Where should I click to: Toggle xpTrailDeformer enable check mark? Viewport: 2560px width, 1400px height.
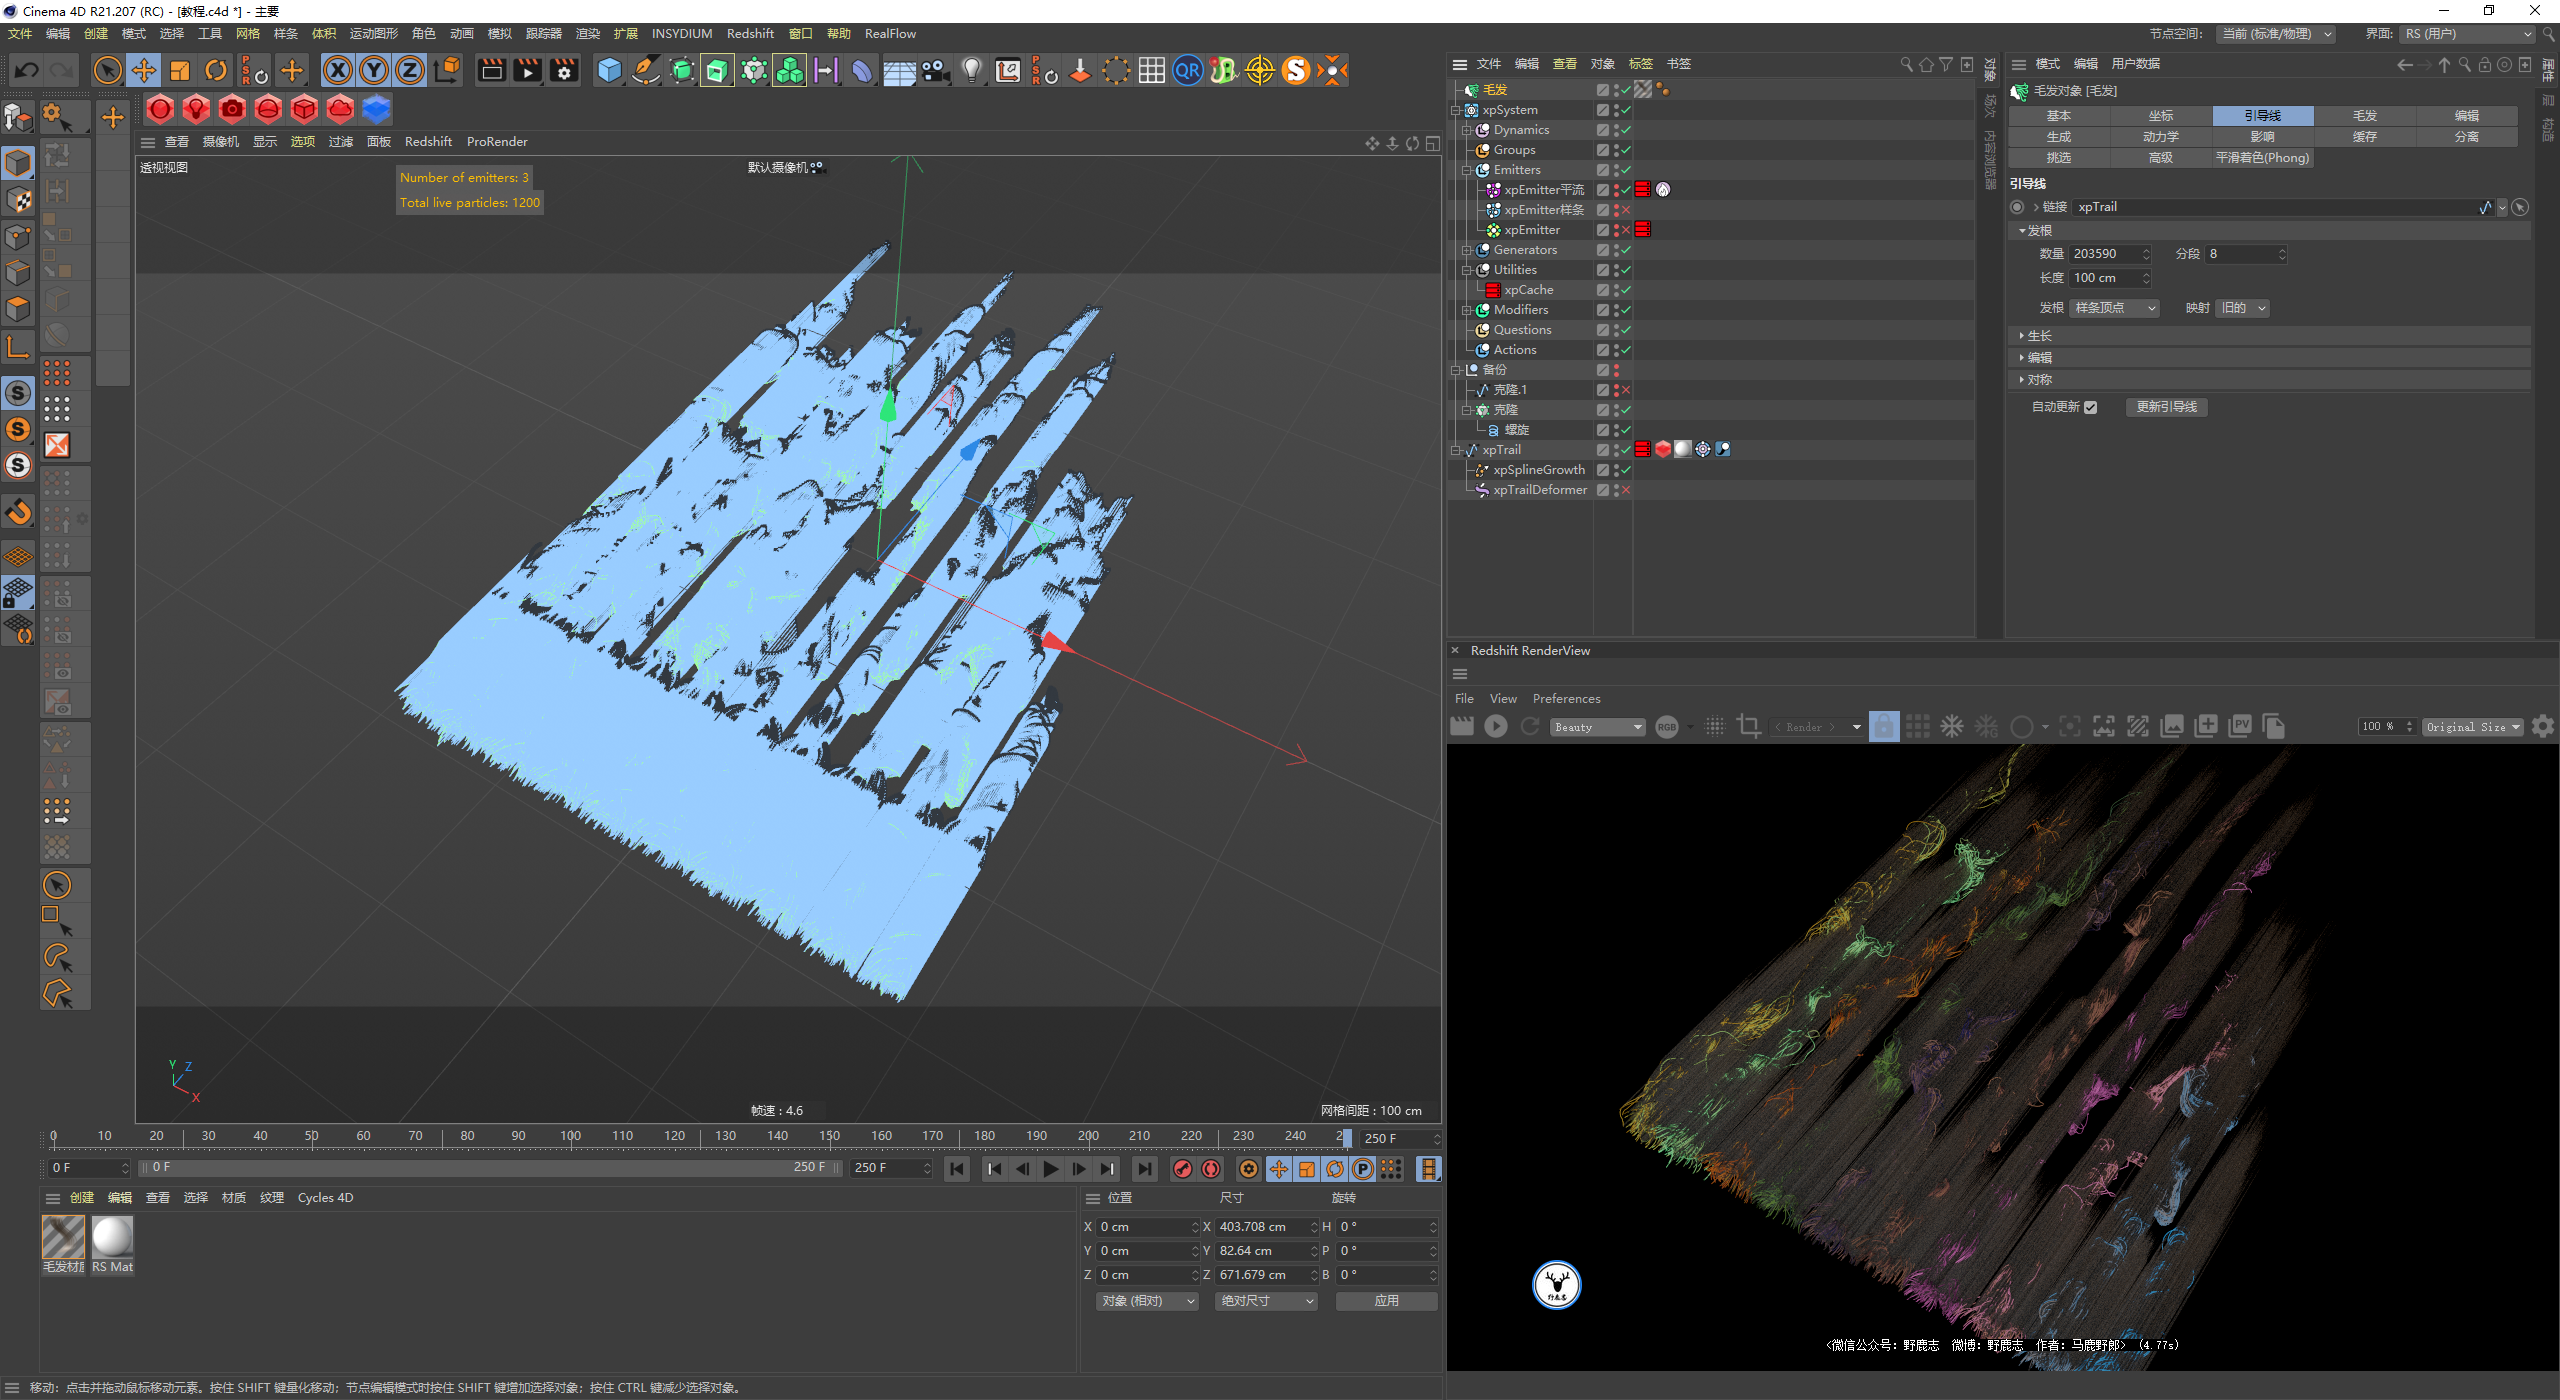pos(1625,490)
